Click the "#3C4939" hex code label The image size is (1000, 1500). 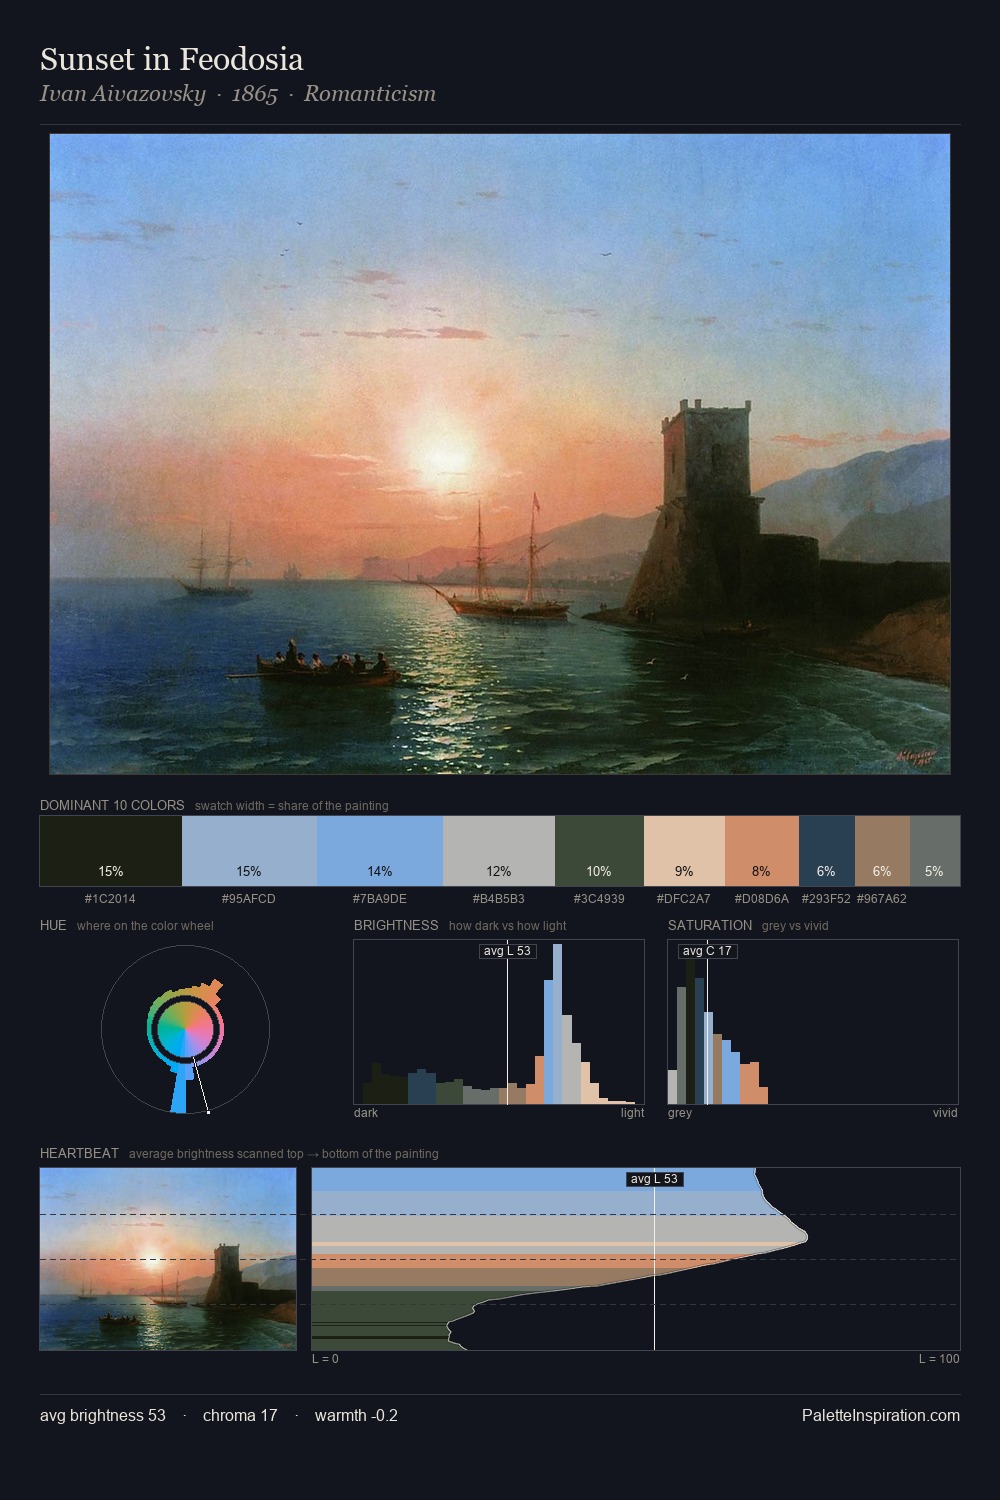[599, 899]
